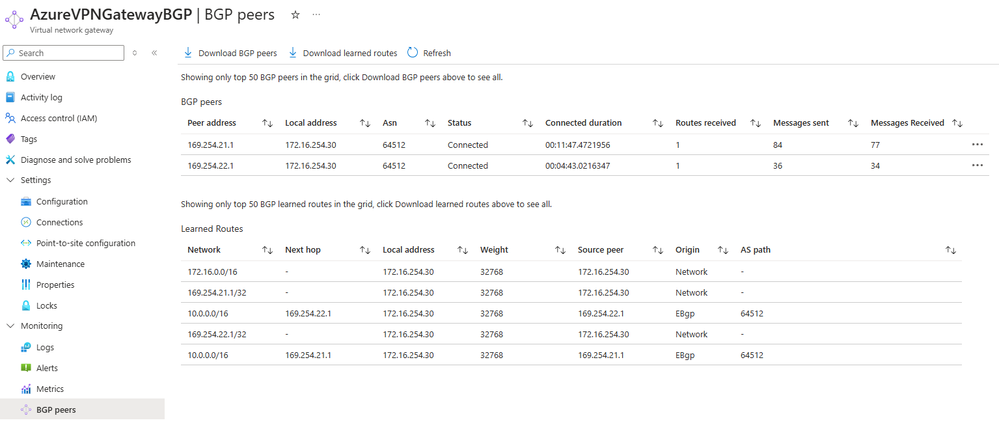Click the Diagnose and solve problems icon
Viewport: 999px width, 422px height.
coord(10,160)
